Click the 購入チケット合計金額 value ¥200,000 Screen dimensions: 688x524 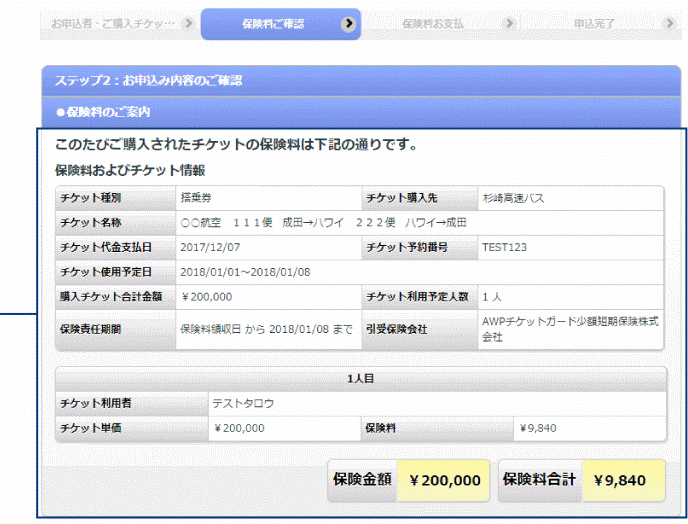coord(207,297)
